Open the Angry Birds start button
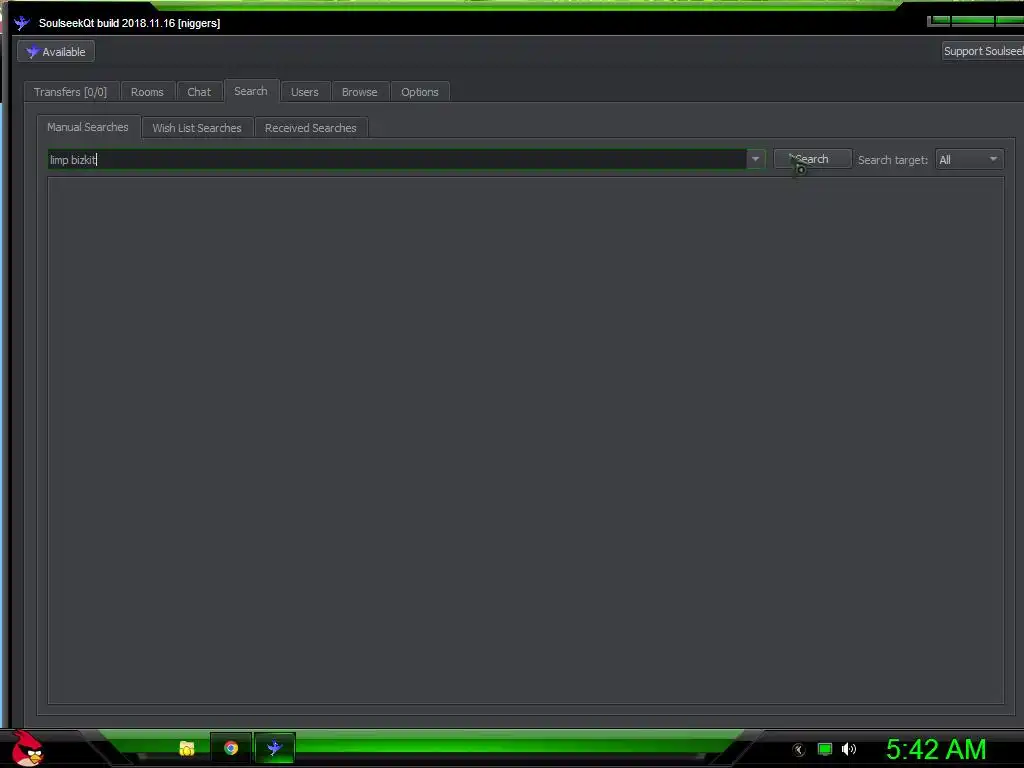 pyautogui.click(x=27, y=748)
